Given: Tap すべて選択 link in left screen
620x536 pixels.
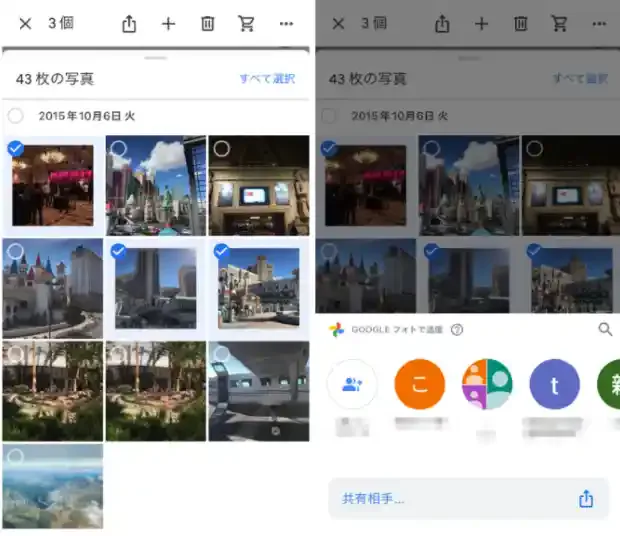Looking at the screenshot, I should click(267, 79).
